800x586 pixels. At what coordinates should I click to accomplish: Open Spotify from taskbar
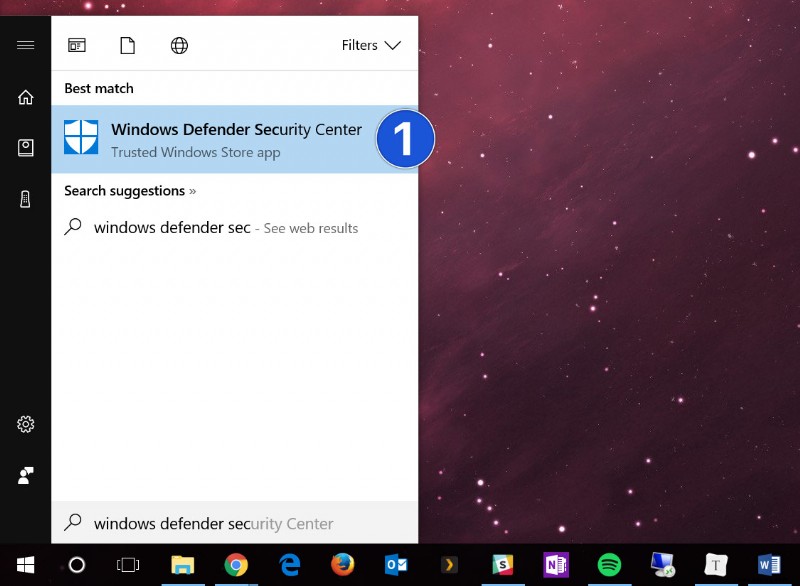point(609,565)
